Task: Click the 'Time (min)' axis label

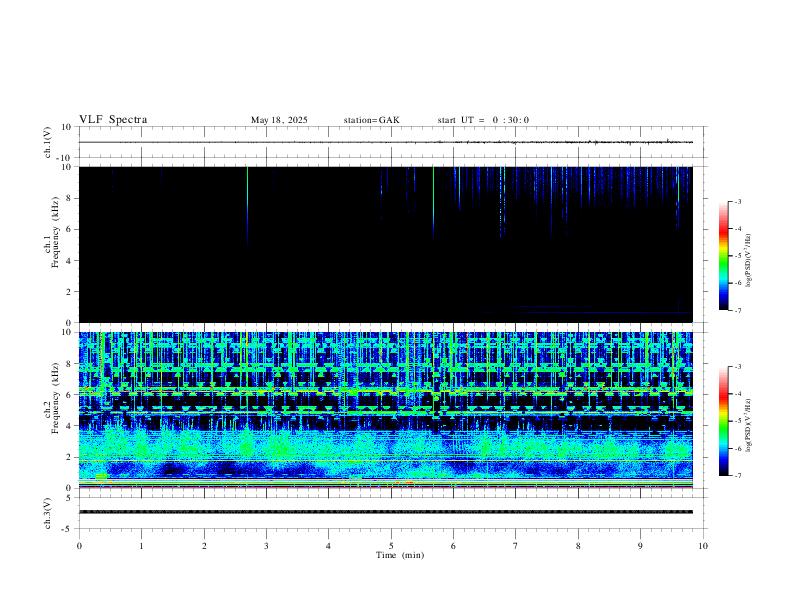Action: click(x=400, y=555)
